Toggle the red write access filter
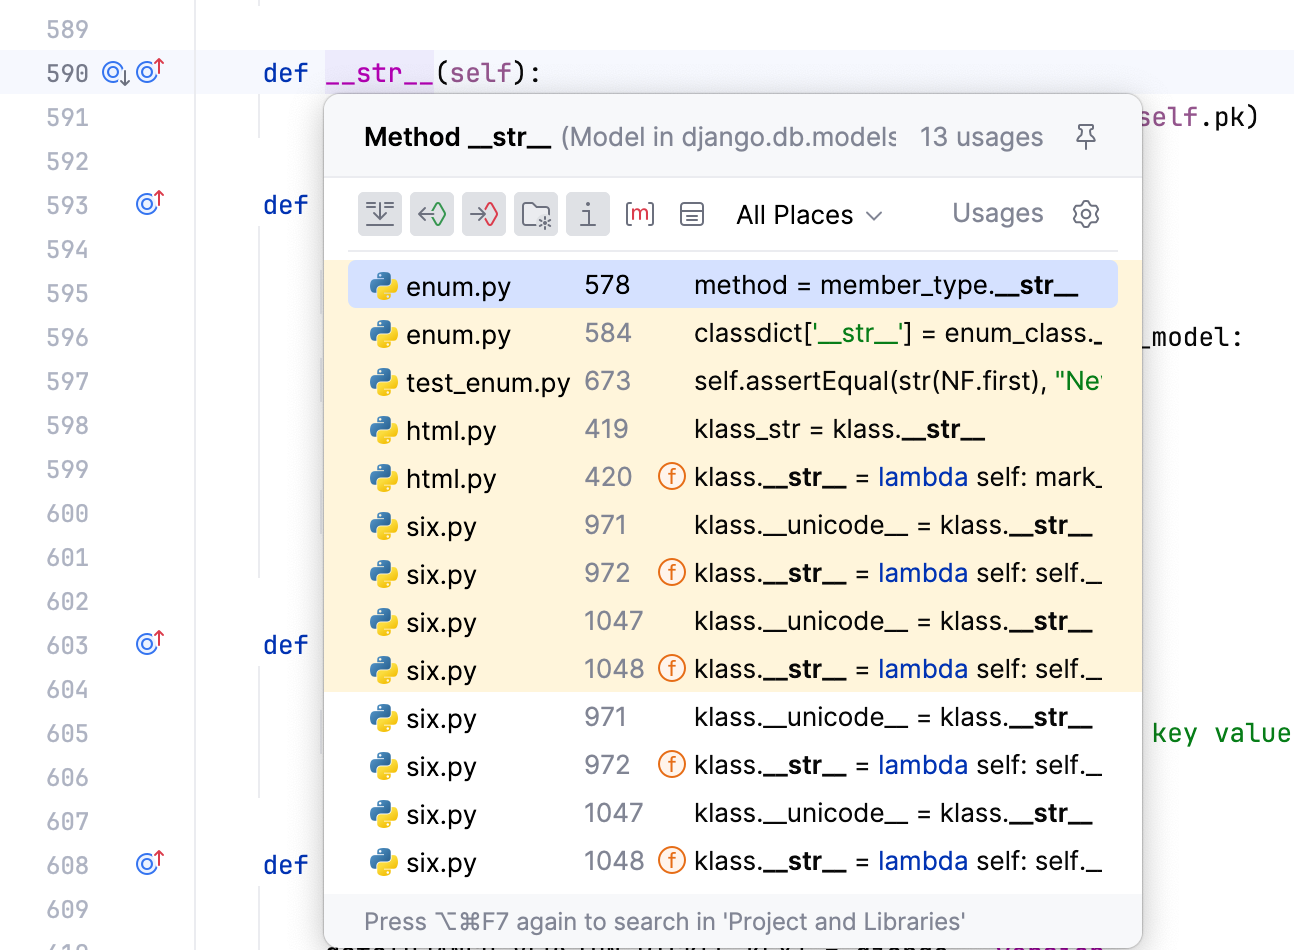Screen dimensions: 1294x950 pos(484,214)
